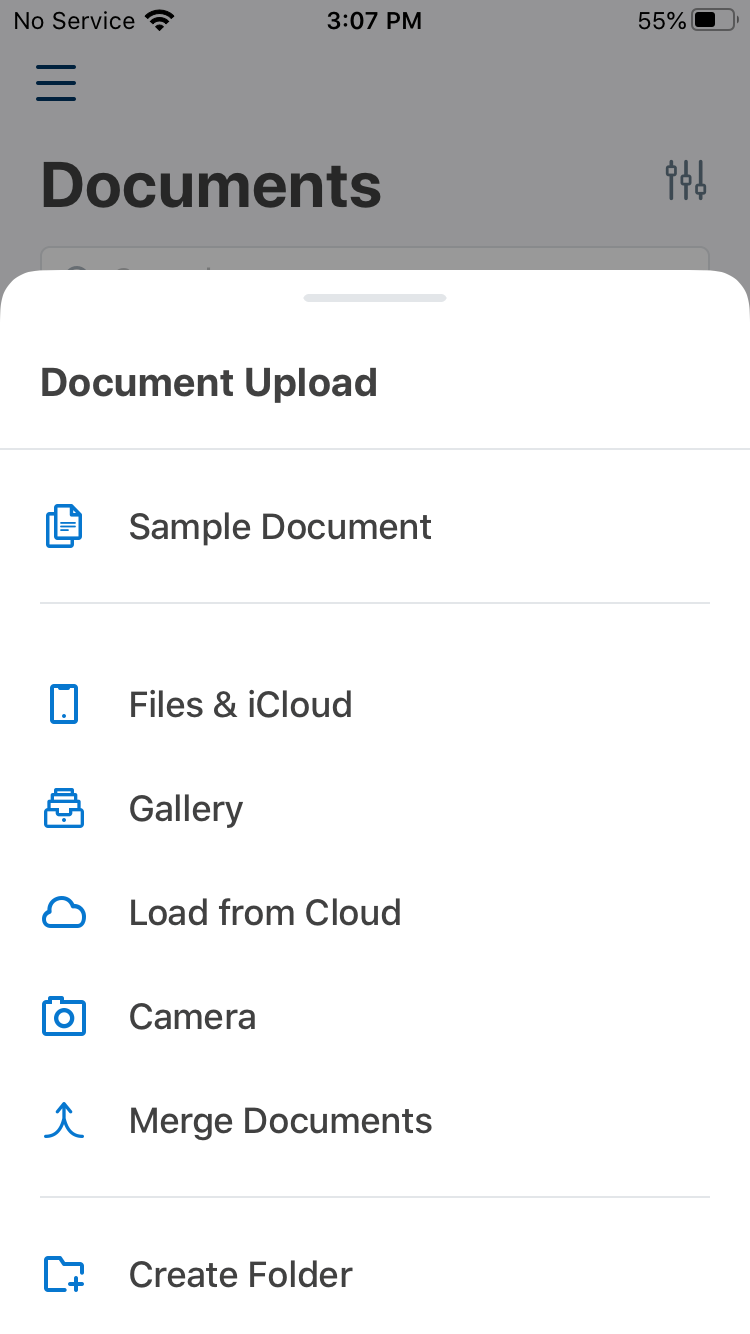This screenshot has width=750, height=1334.
Task: Tap the filter sliders icon
Action: coord(686,180)
